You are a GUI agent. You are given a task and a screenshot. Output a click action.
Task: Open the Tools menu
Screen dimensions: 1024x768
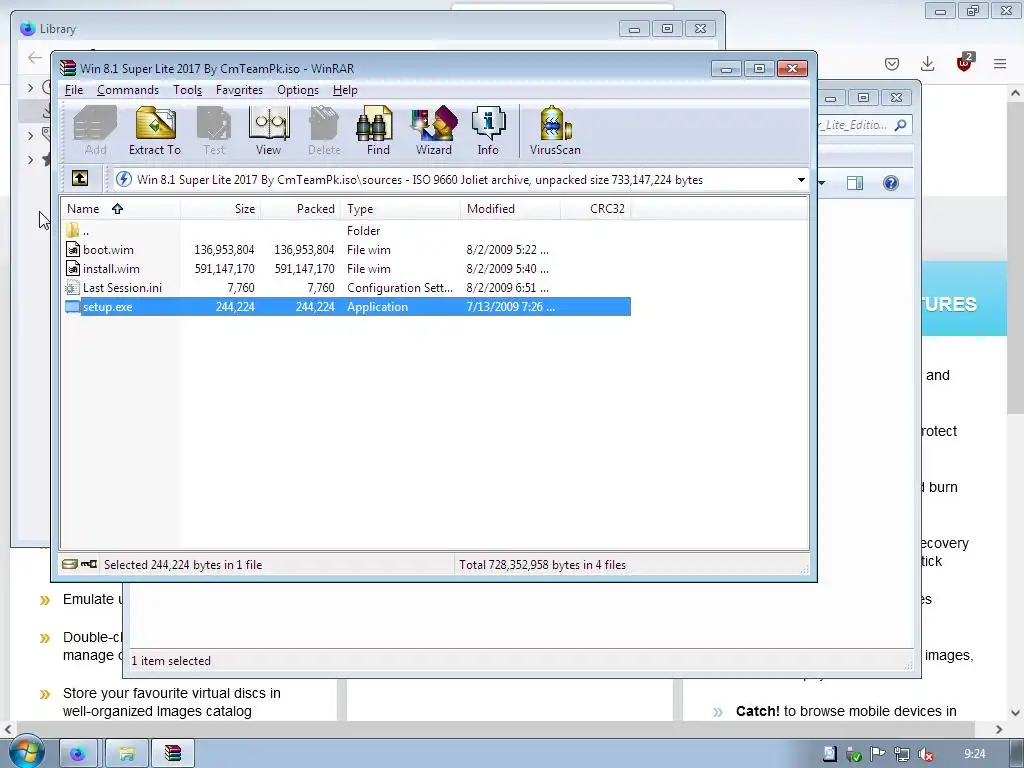tap(187, 90)
